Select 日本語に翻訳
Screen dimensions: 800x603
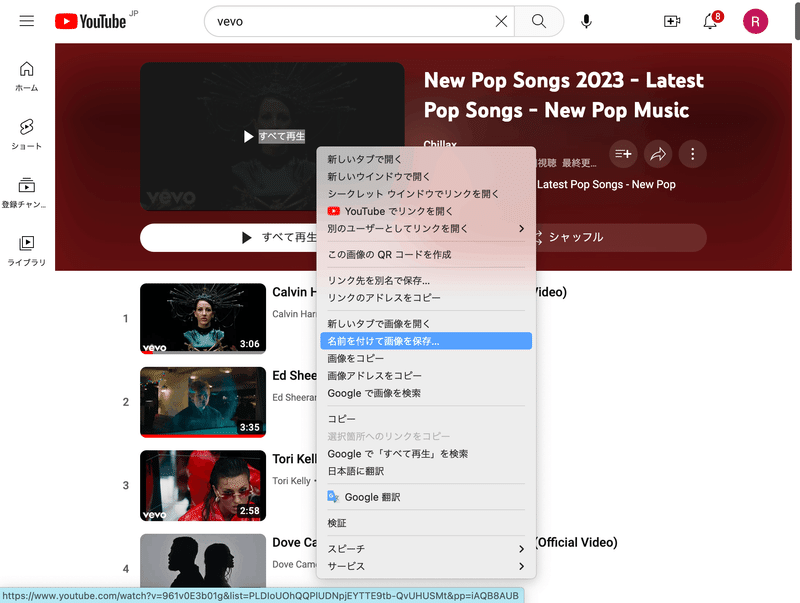[426, 471]
